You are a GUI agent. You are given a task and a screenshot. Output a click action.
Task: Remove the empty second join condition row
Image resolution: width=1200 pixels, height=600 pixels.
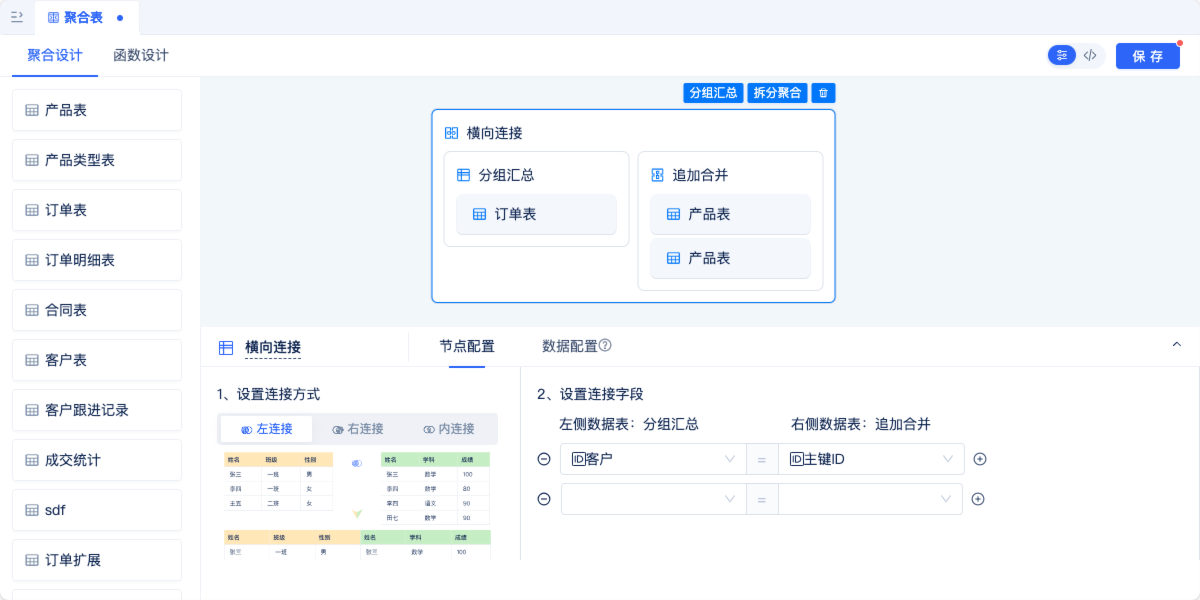[x=544, y=499]
